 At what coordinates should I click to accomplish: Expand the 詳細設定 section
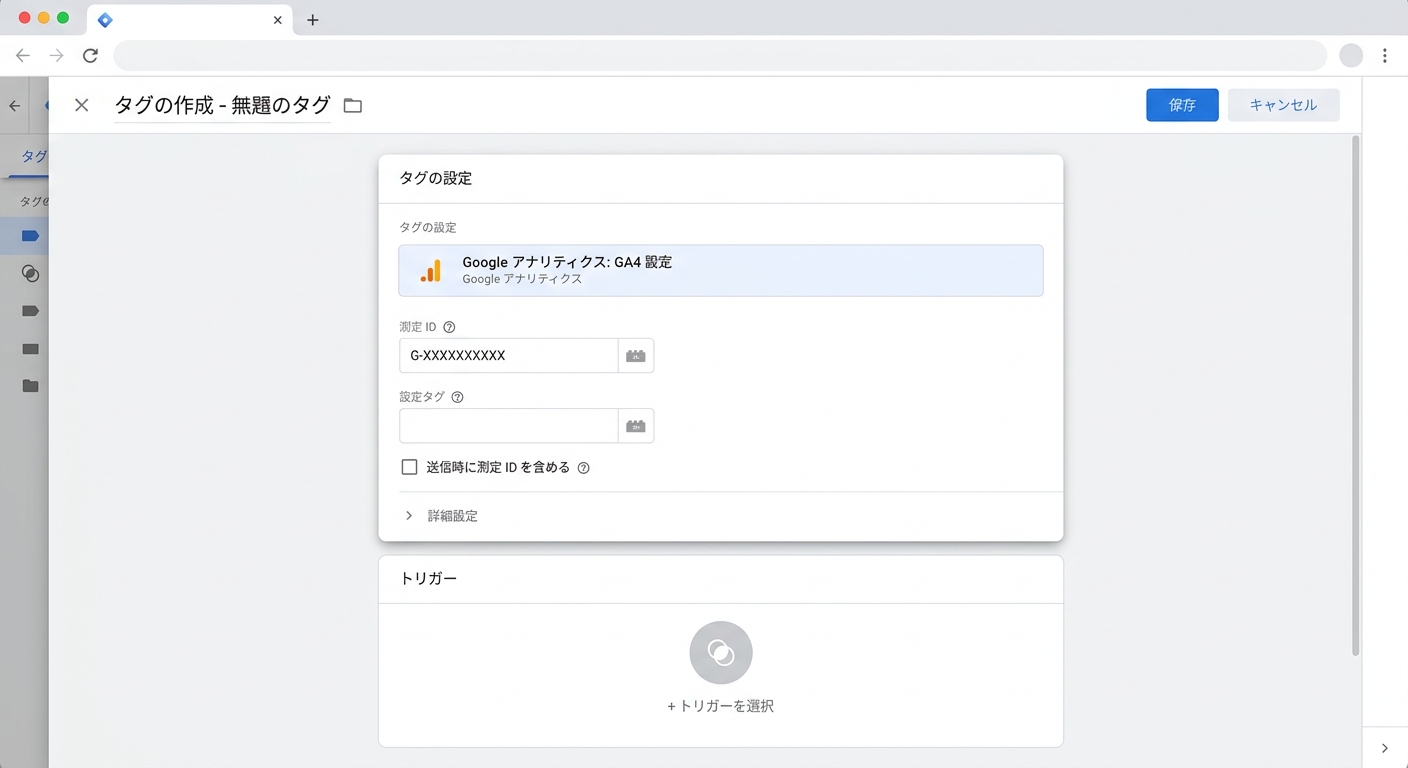441,516
